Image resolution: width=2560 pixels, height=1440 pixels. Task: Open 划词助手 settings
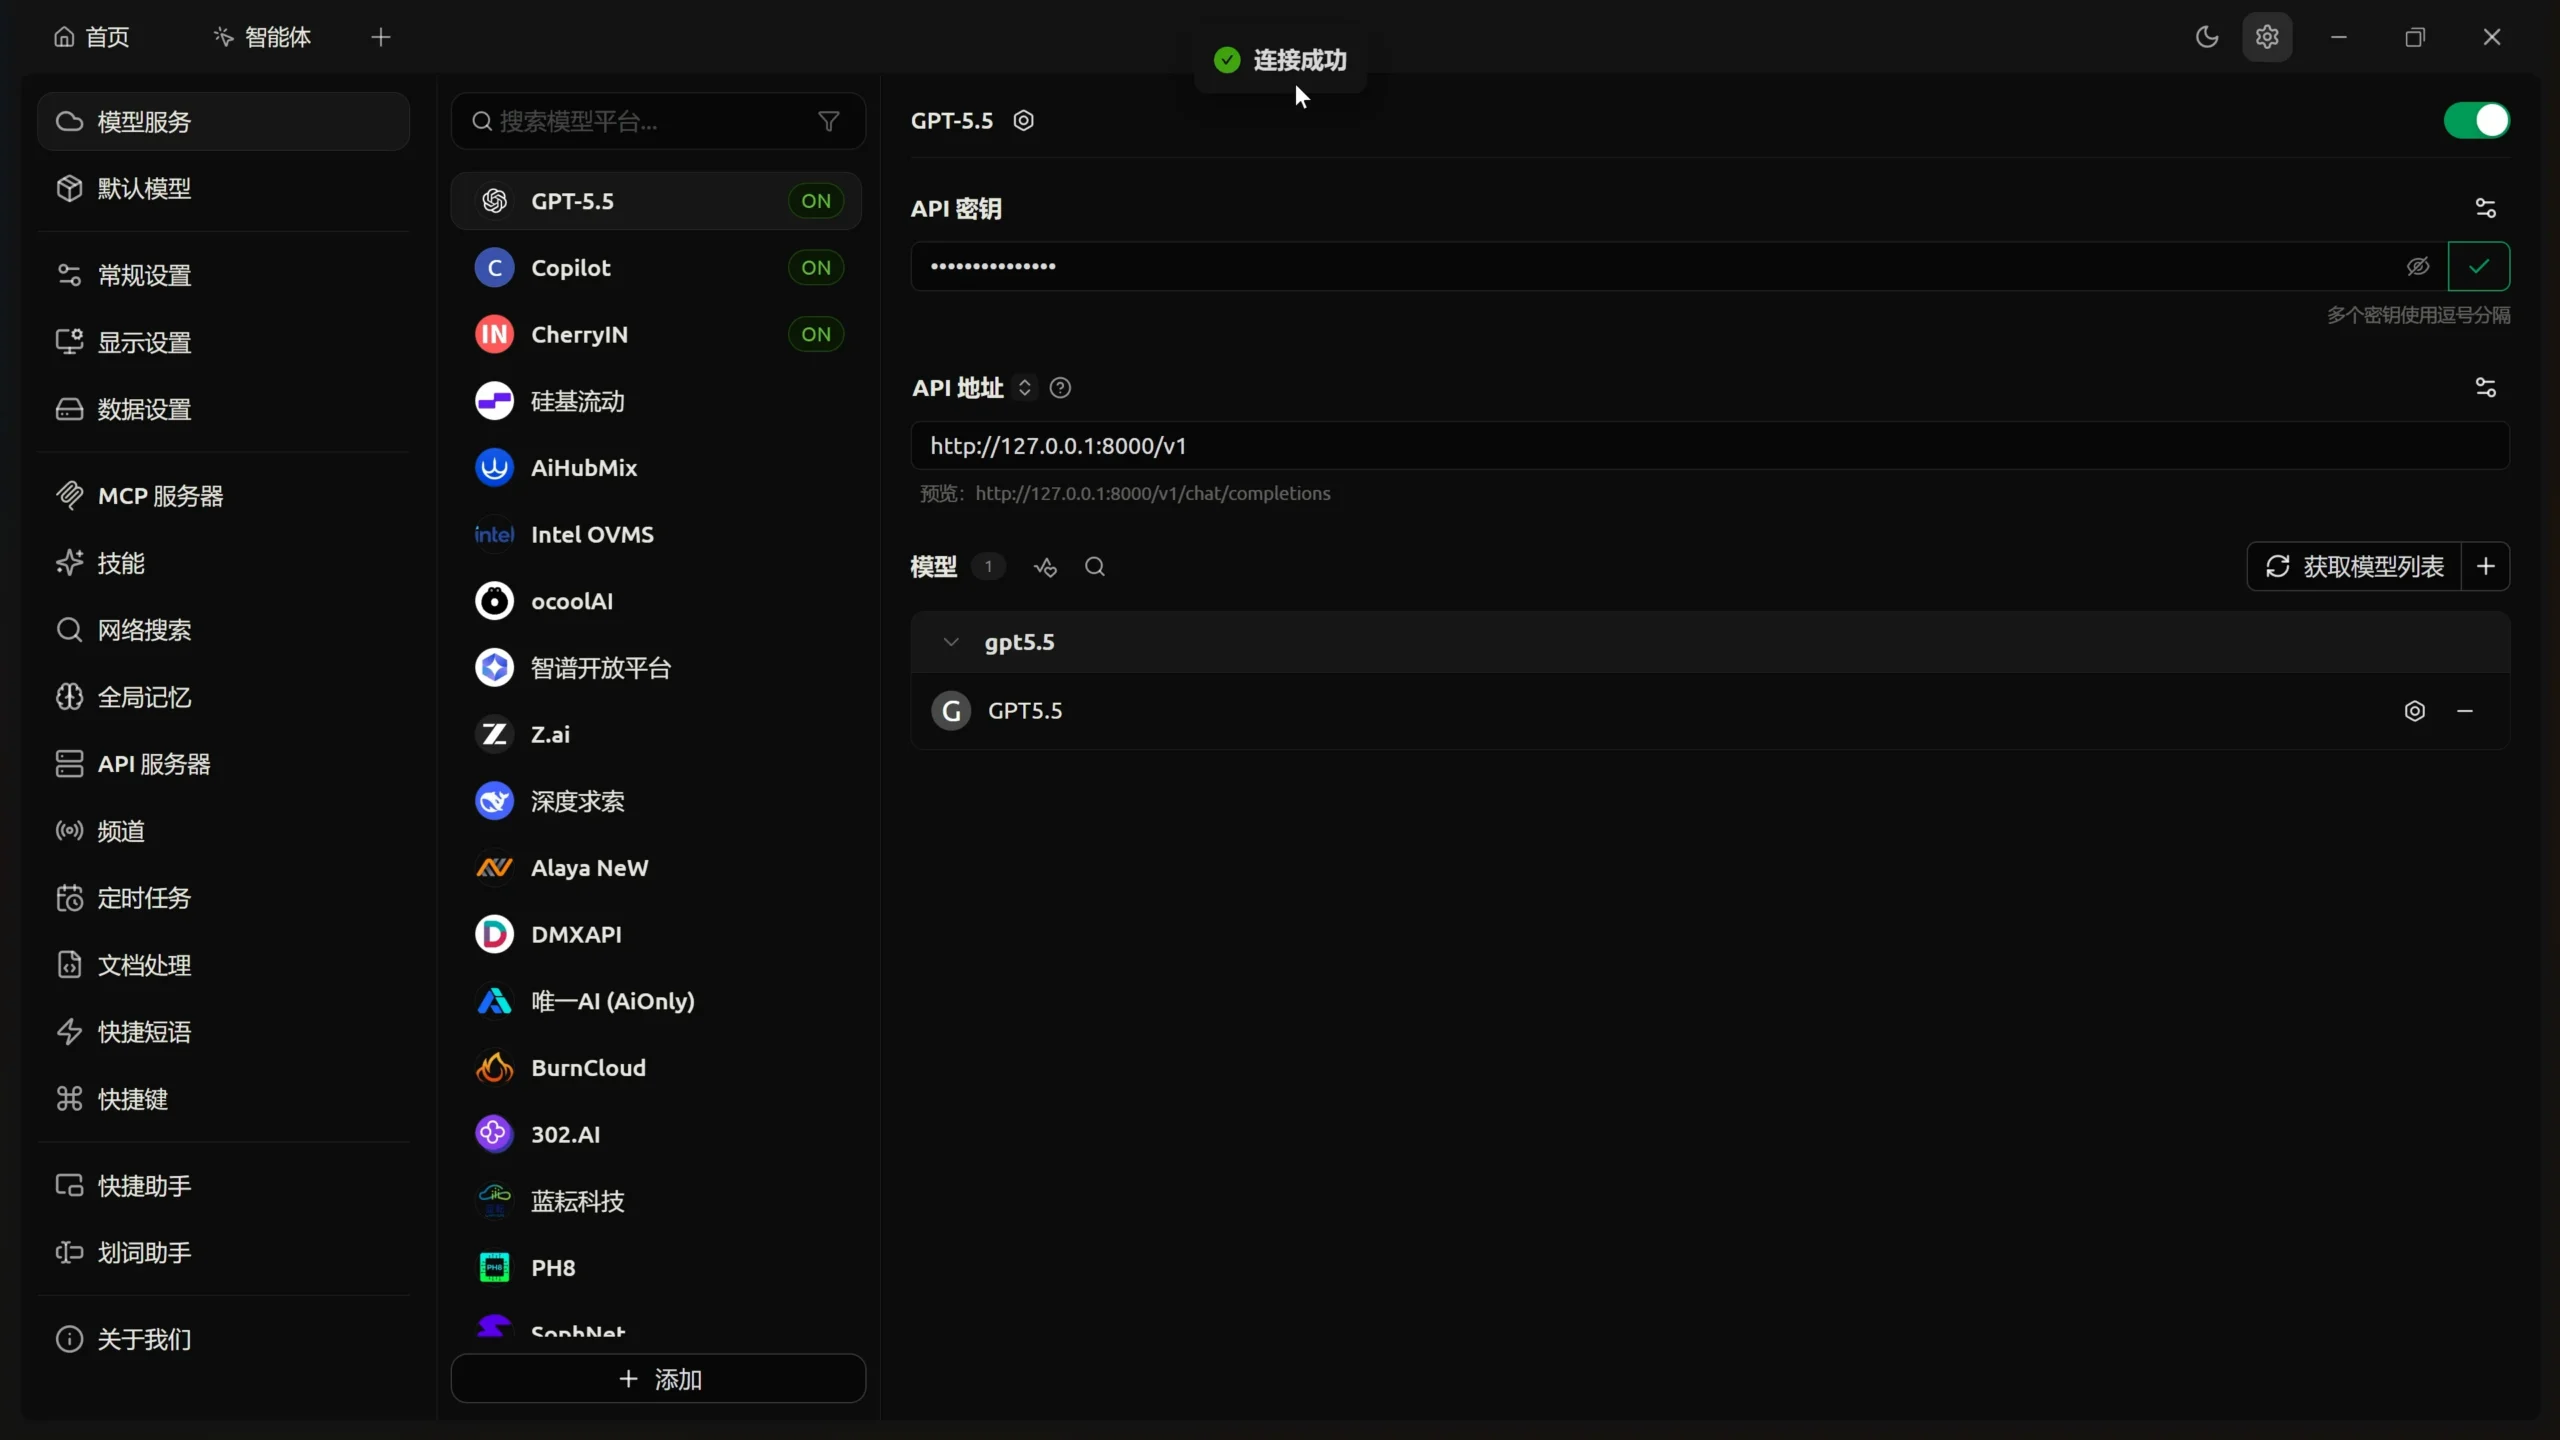pyautogui.click(x=223, y=1253)
